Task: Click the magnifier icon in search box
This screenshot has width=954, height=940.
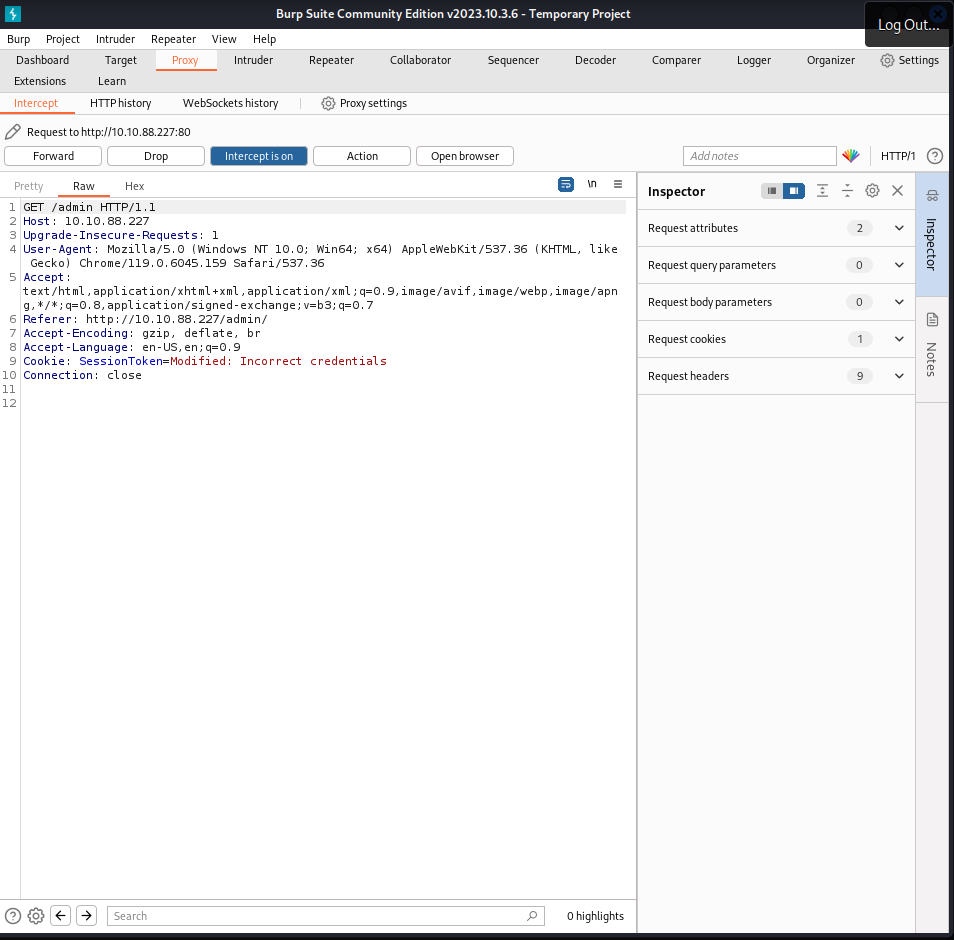Action: 532,916
